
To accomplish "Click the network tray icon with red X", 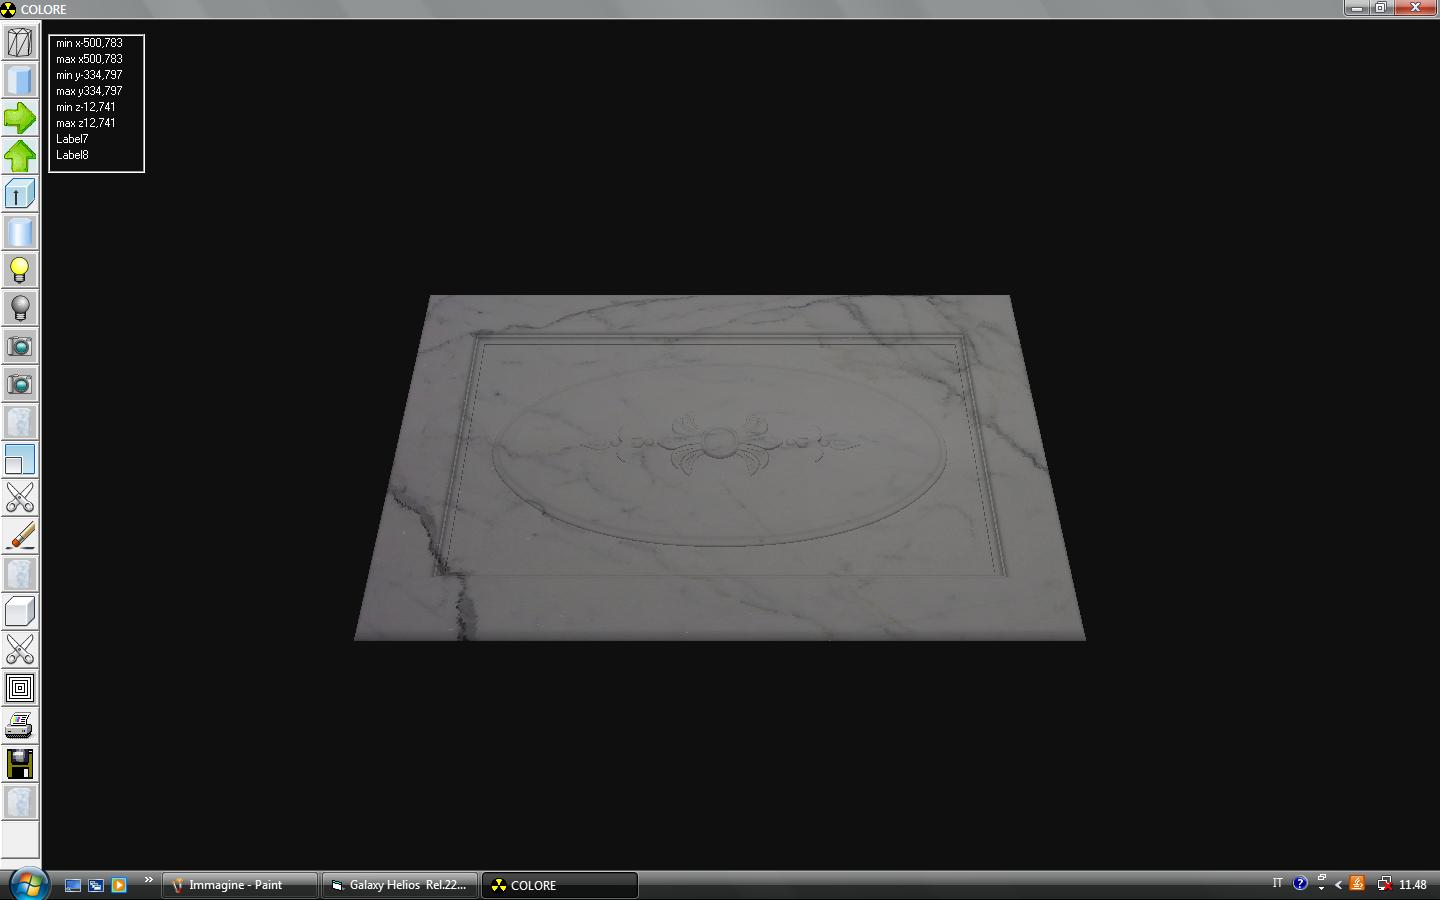I will [1384, 884].
